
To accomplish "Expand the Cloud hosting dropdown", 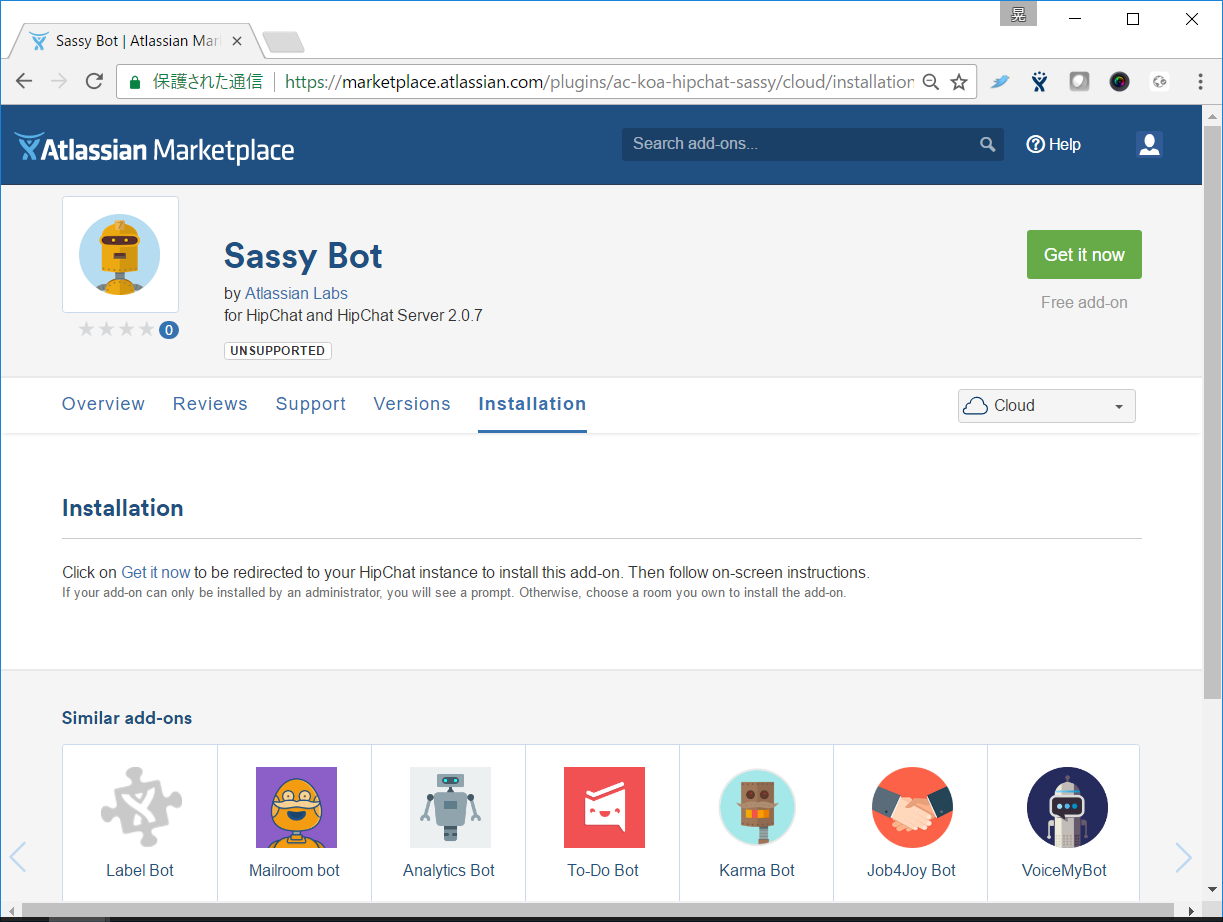I will 1046,406.
